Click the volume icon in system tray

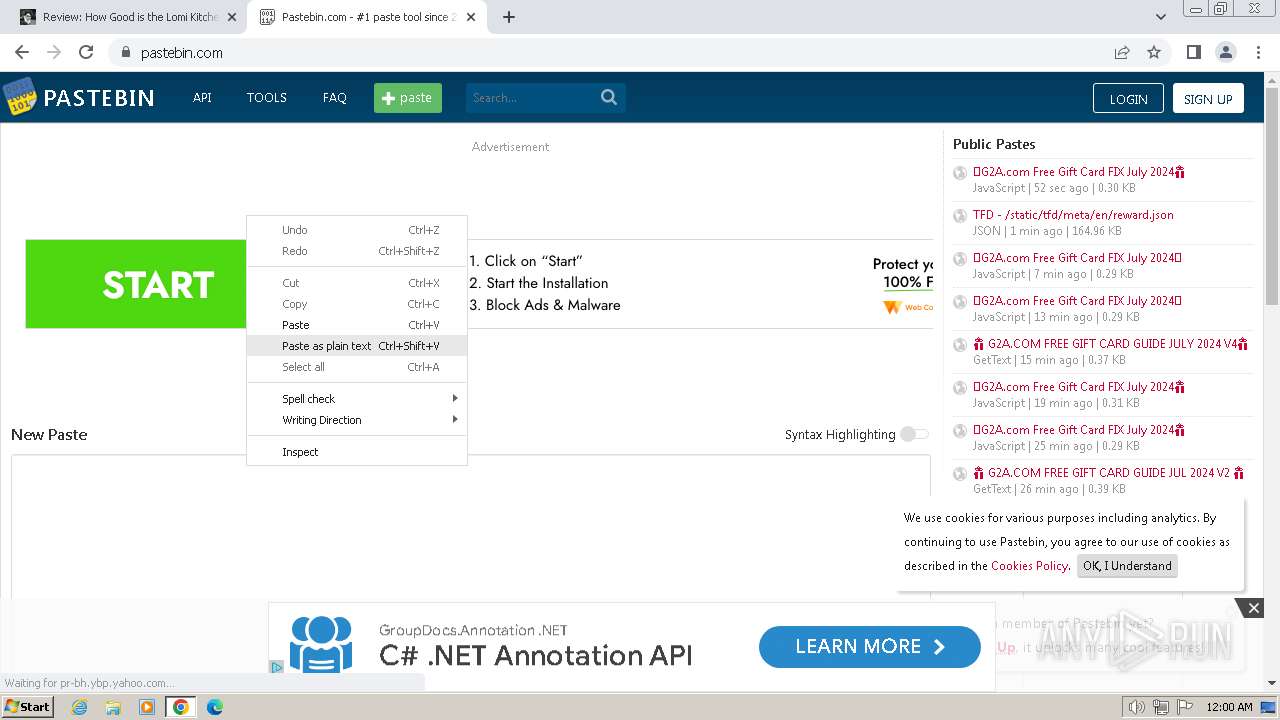1136,707
